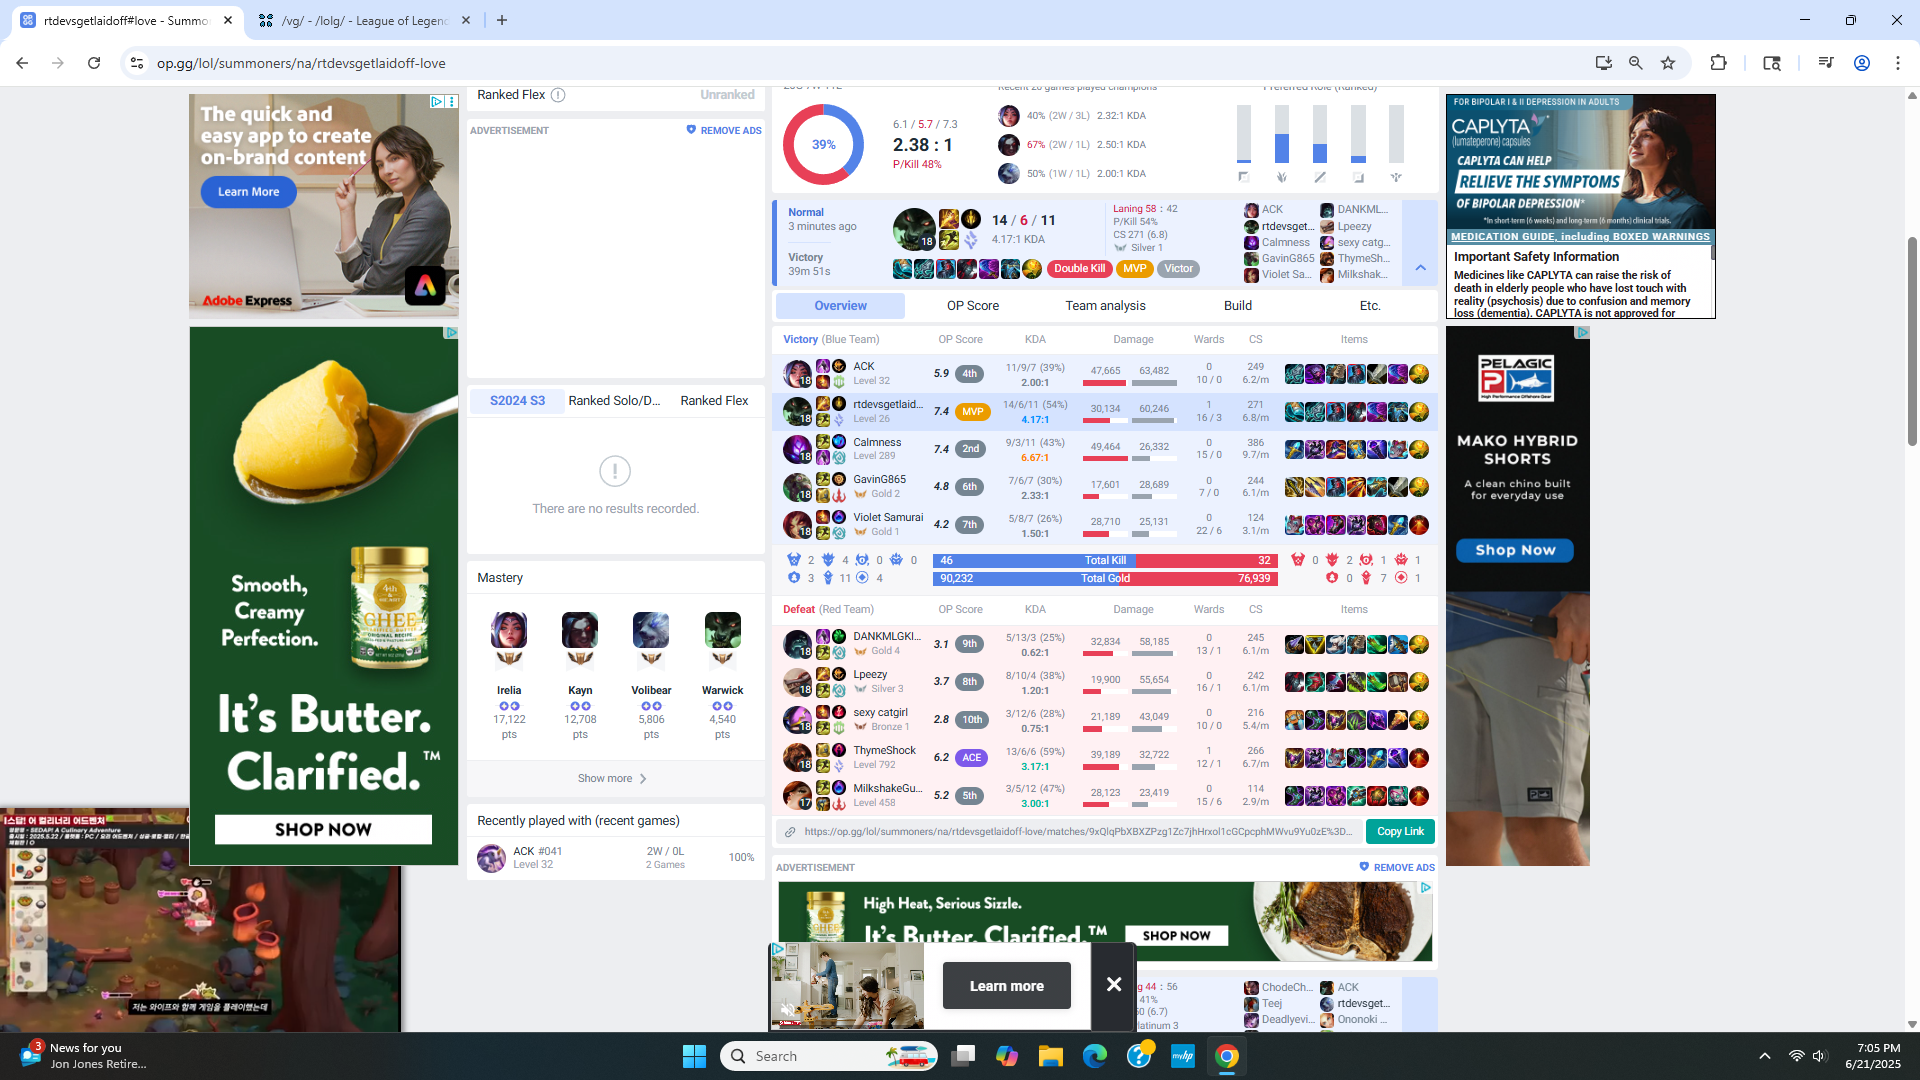Open Copilot icon in the taskbar
This screenshot has height=1080, width=1920.
[1006, 1056]
